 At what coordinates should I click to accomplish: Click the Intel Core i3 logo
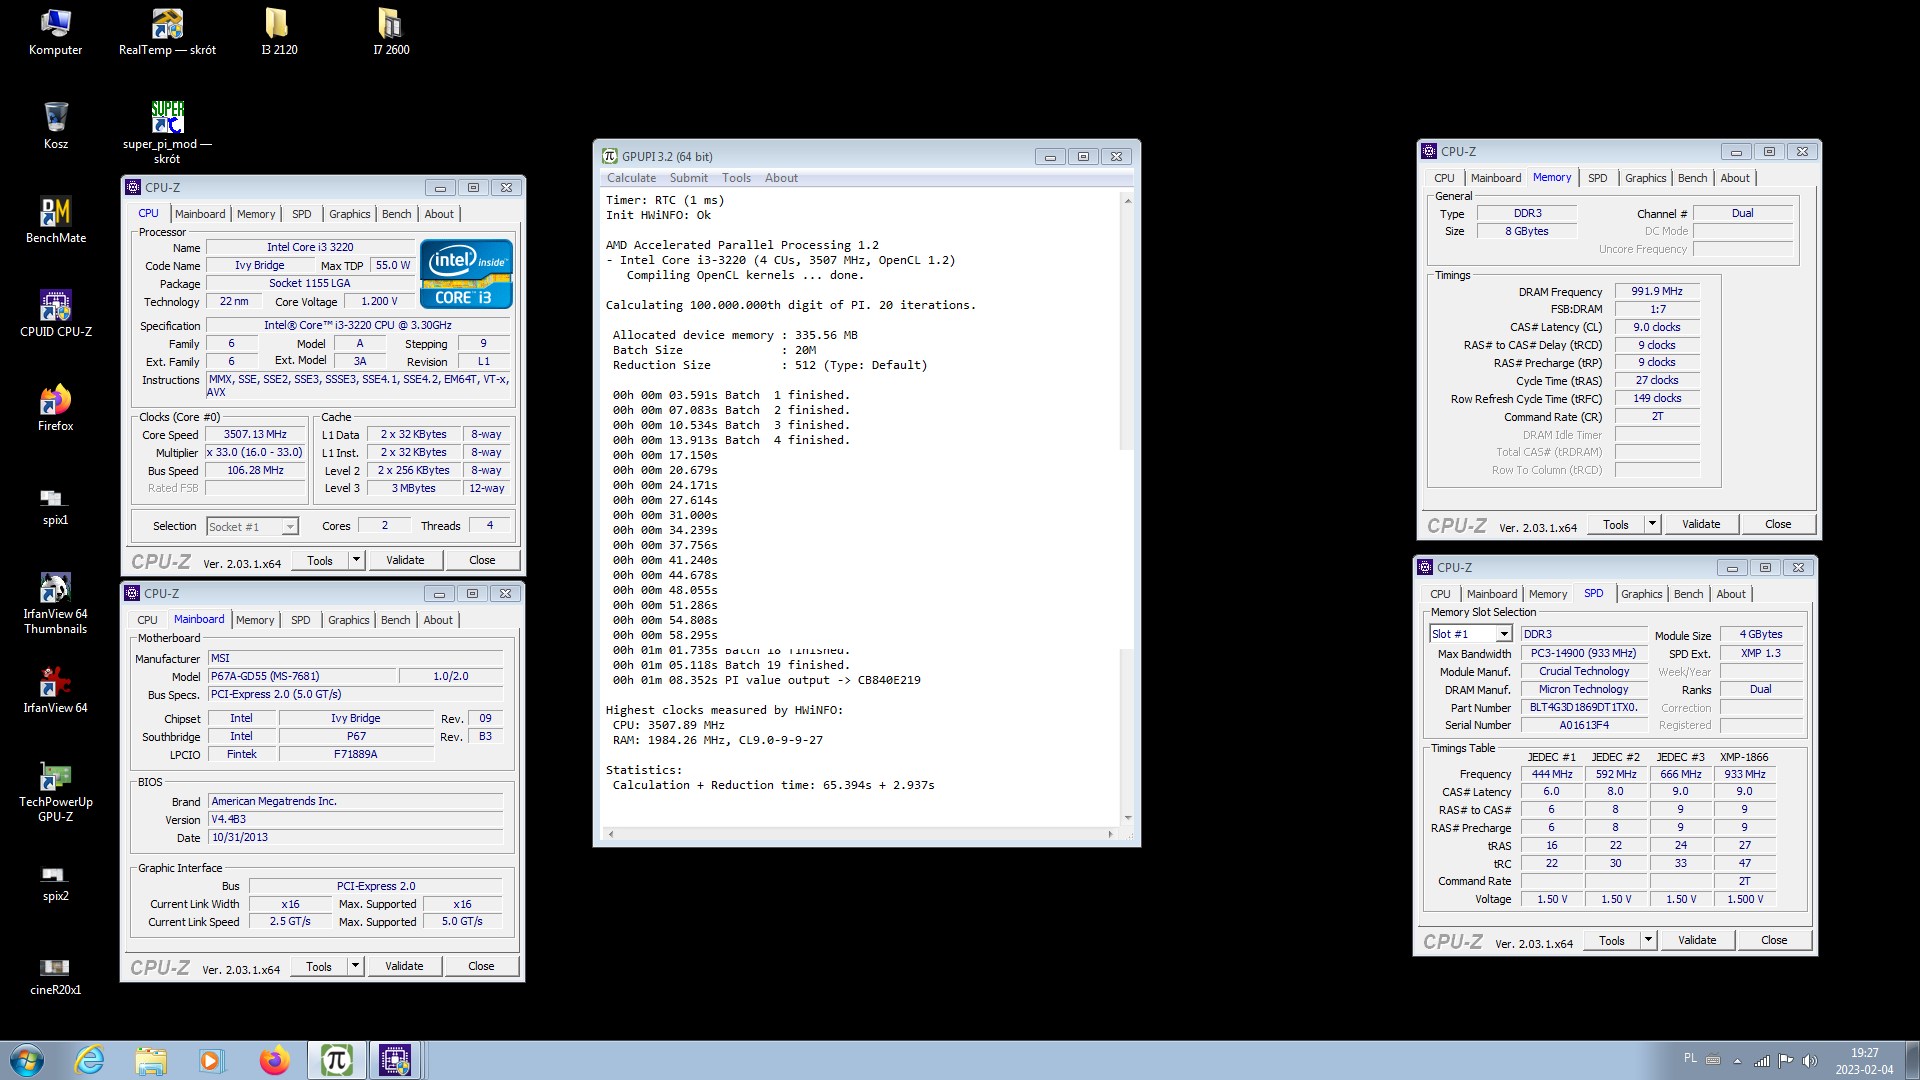(466, 273)
